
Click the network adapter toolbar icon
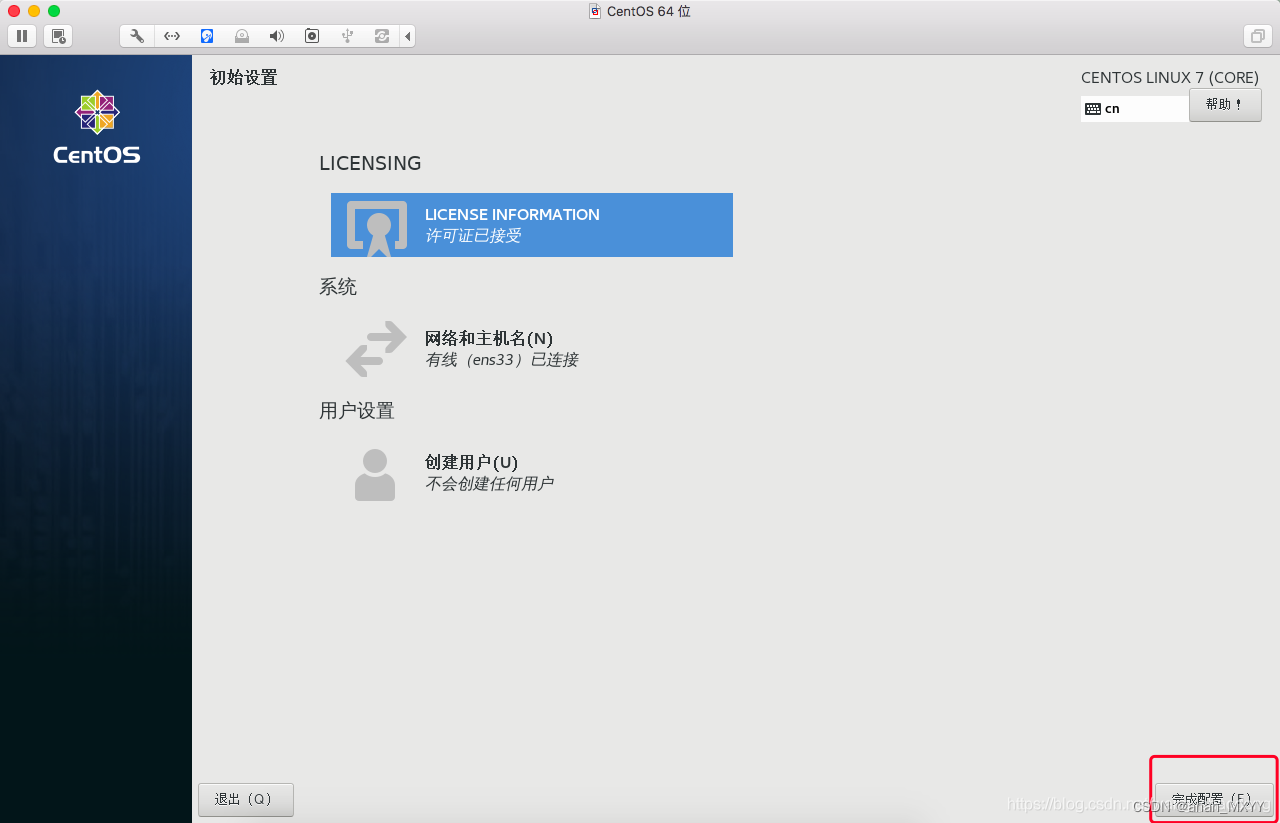(x=171, y=36)
